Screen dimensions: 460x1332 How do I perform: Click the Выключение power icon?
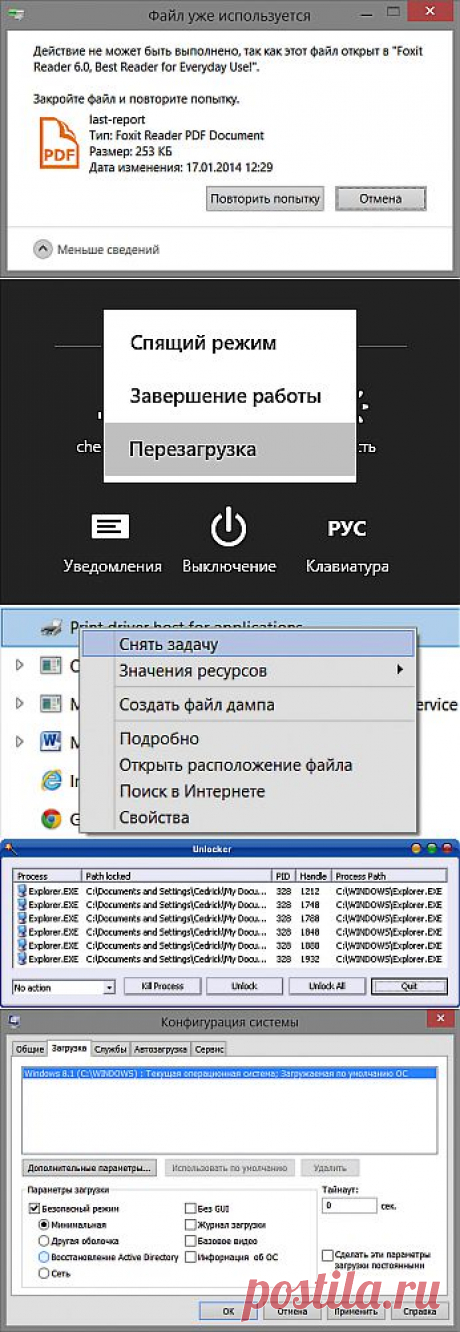[x=228, y=527]
